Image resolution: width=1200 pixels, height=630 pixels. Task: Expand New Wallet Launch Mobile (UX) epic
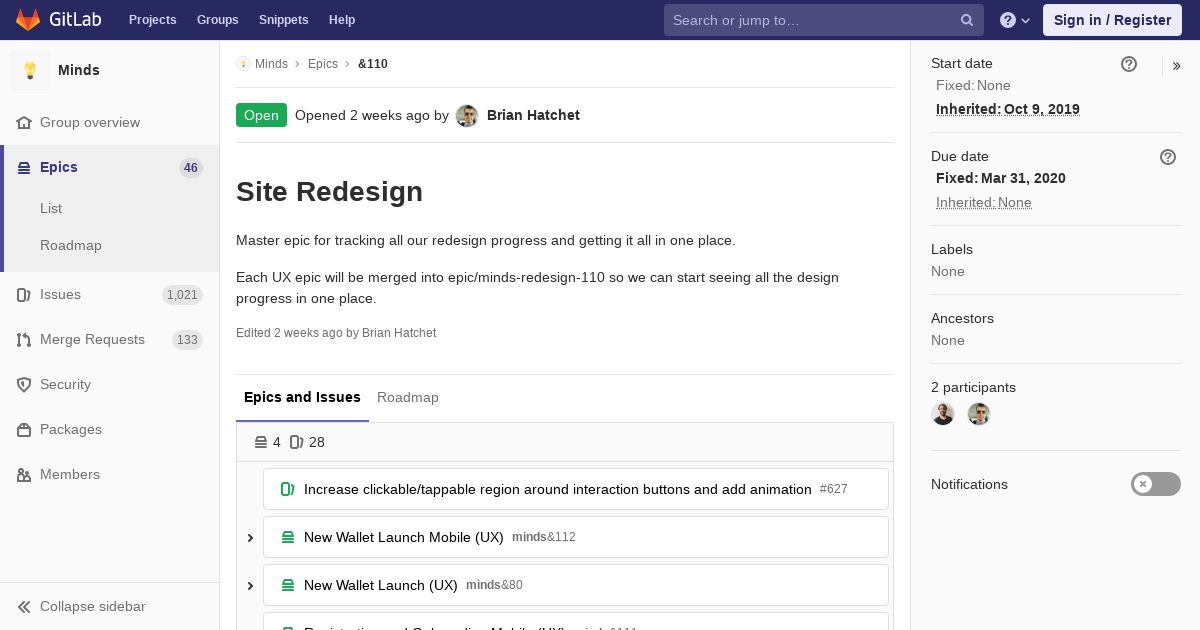point(250,538)
